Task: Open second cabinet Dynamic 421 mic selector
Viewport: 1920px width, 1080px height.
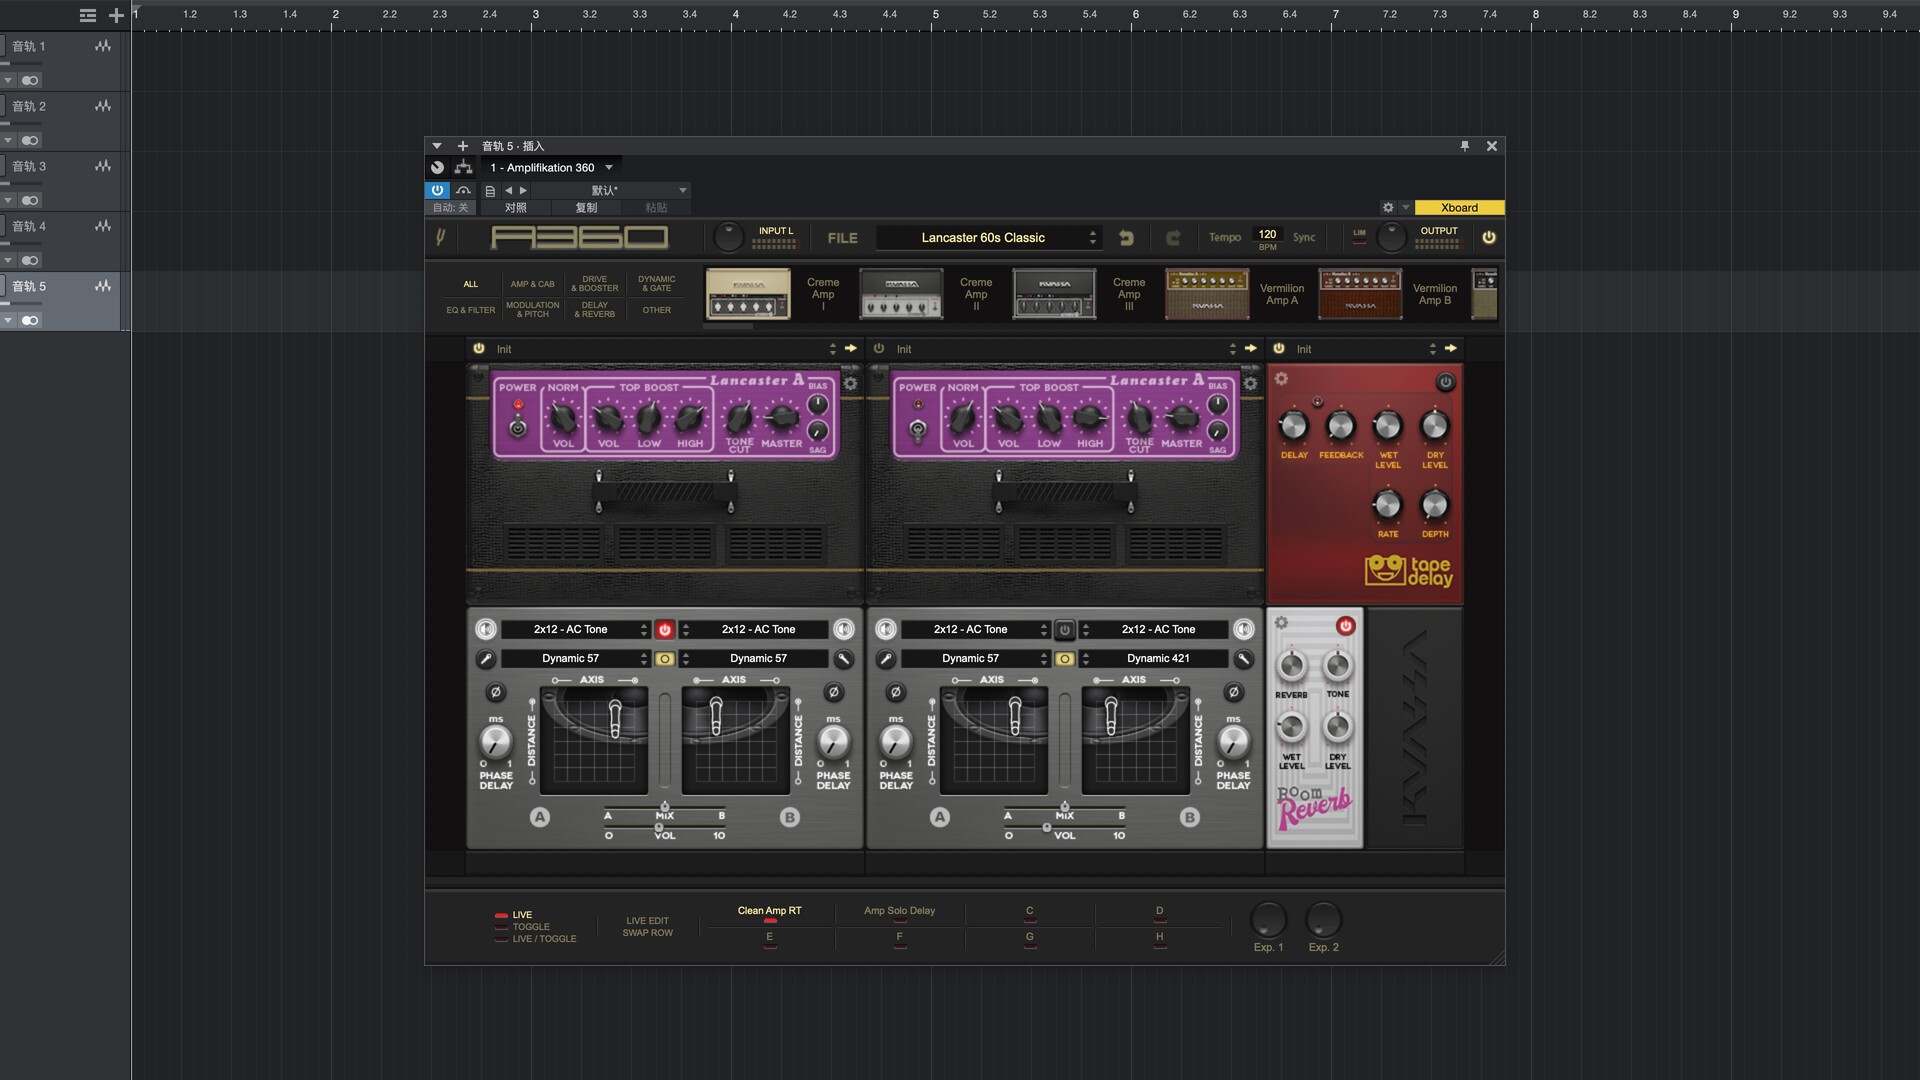Action: click(x=1155, y=659)
